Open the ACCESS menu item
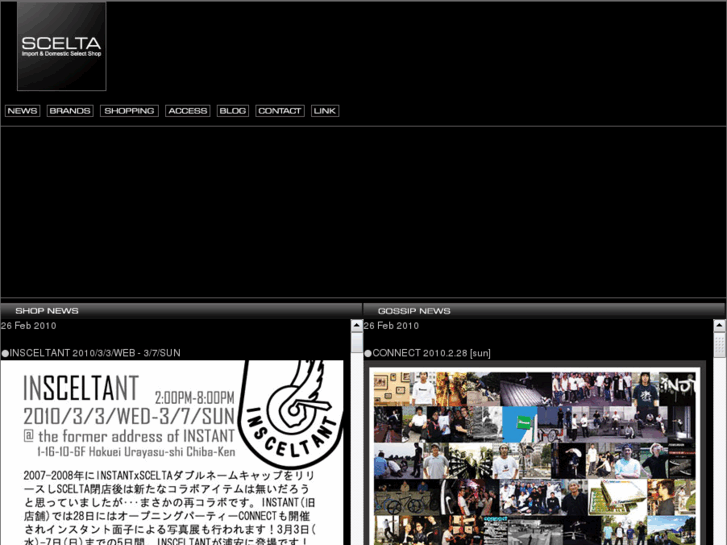 tap(188, 111)
